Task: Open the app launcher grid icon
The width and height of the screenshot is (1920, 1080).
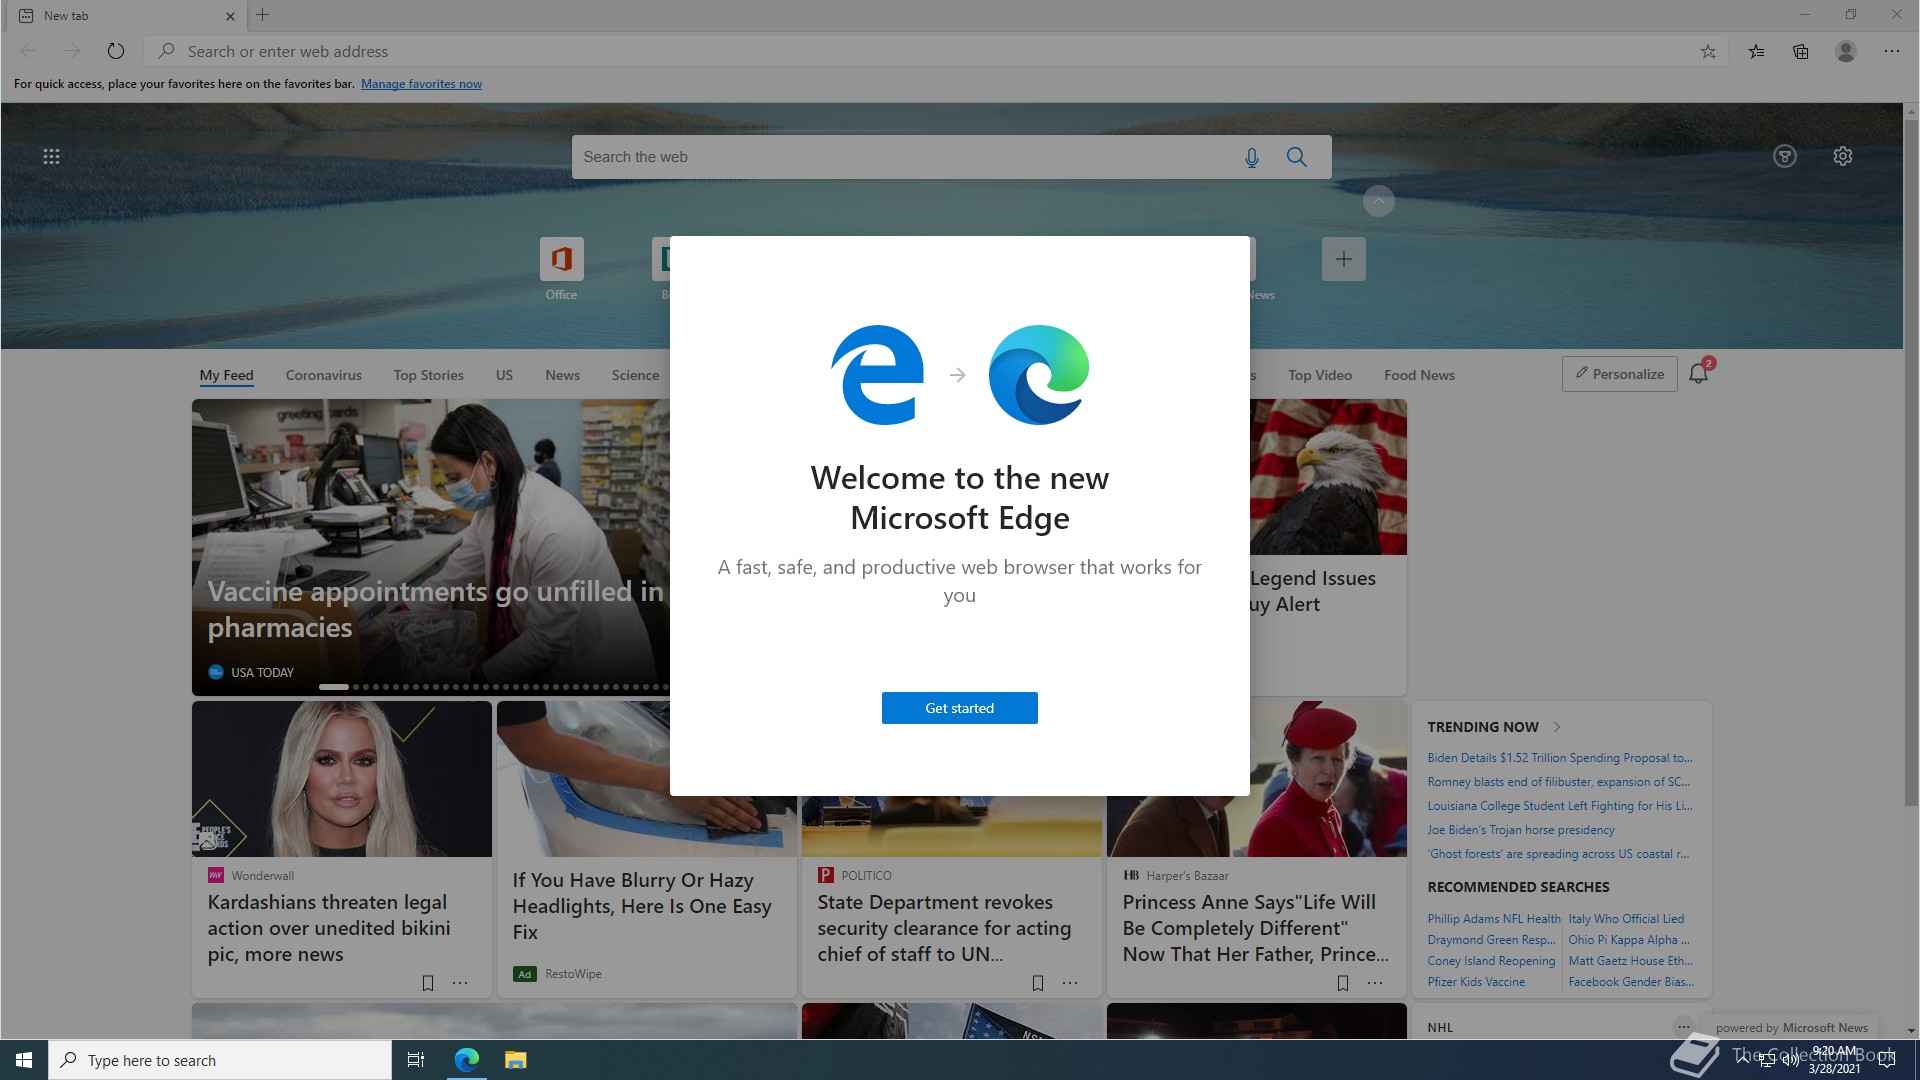Action: click(52, 156)
